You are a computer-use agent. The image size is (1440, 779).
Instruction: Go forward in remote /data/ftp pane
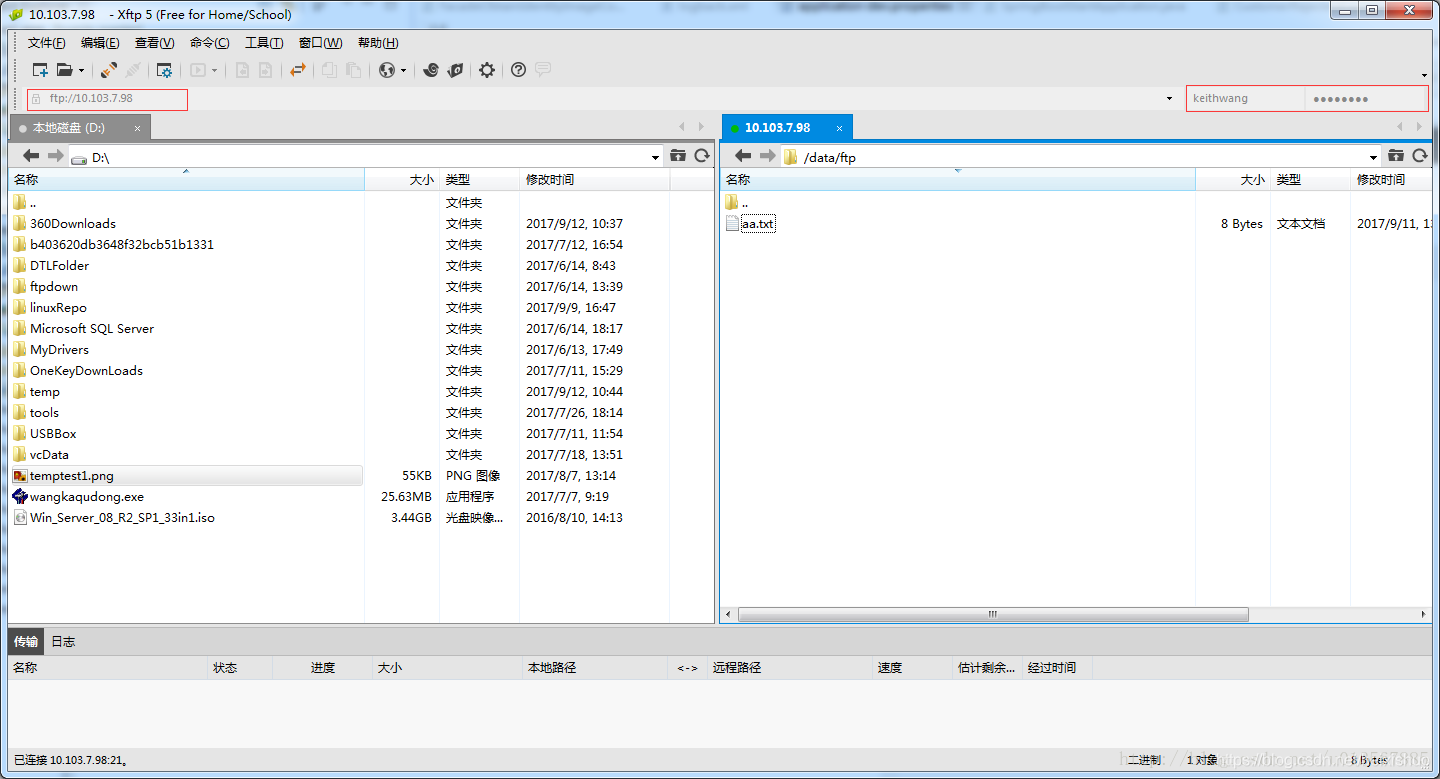767,156
